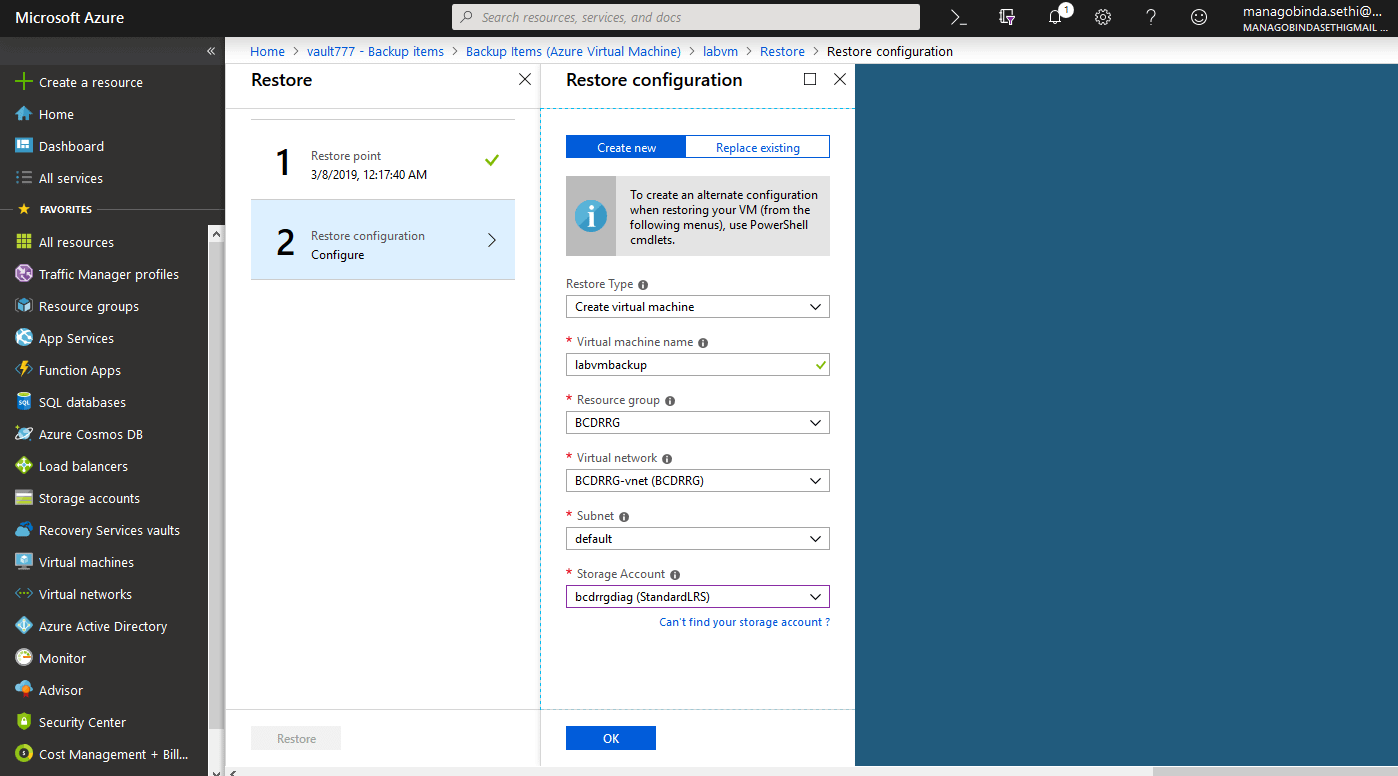Open the Resource group dropdown
This screenshot has height=776, width=1398.
698,423
